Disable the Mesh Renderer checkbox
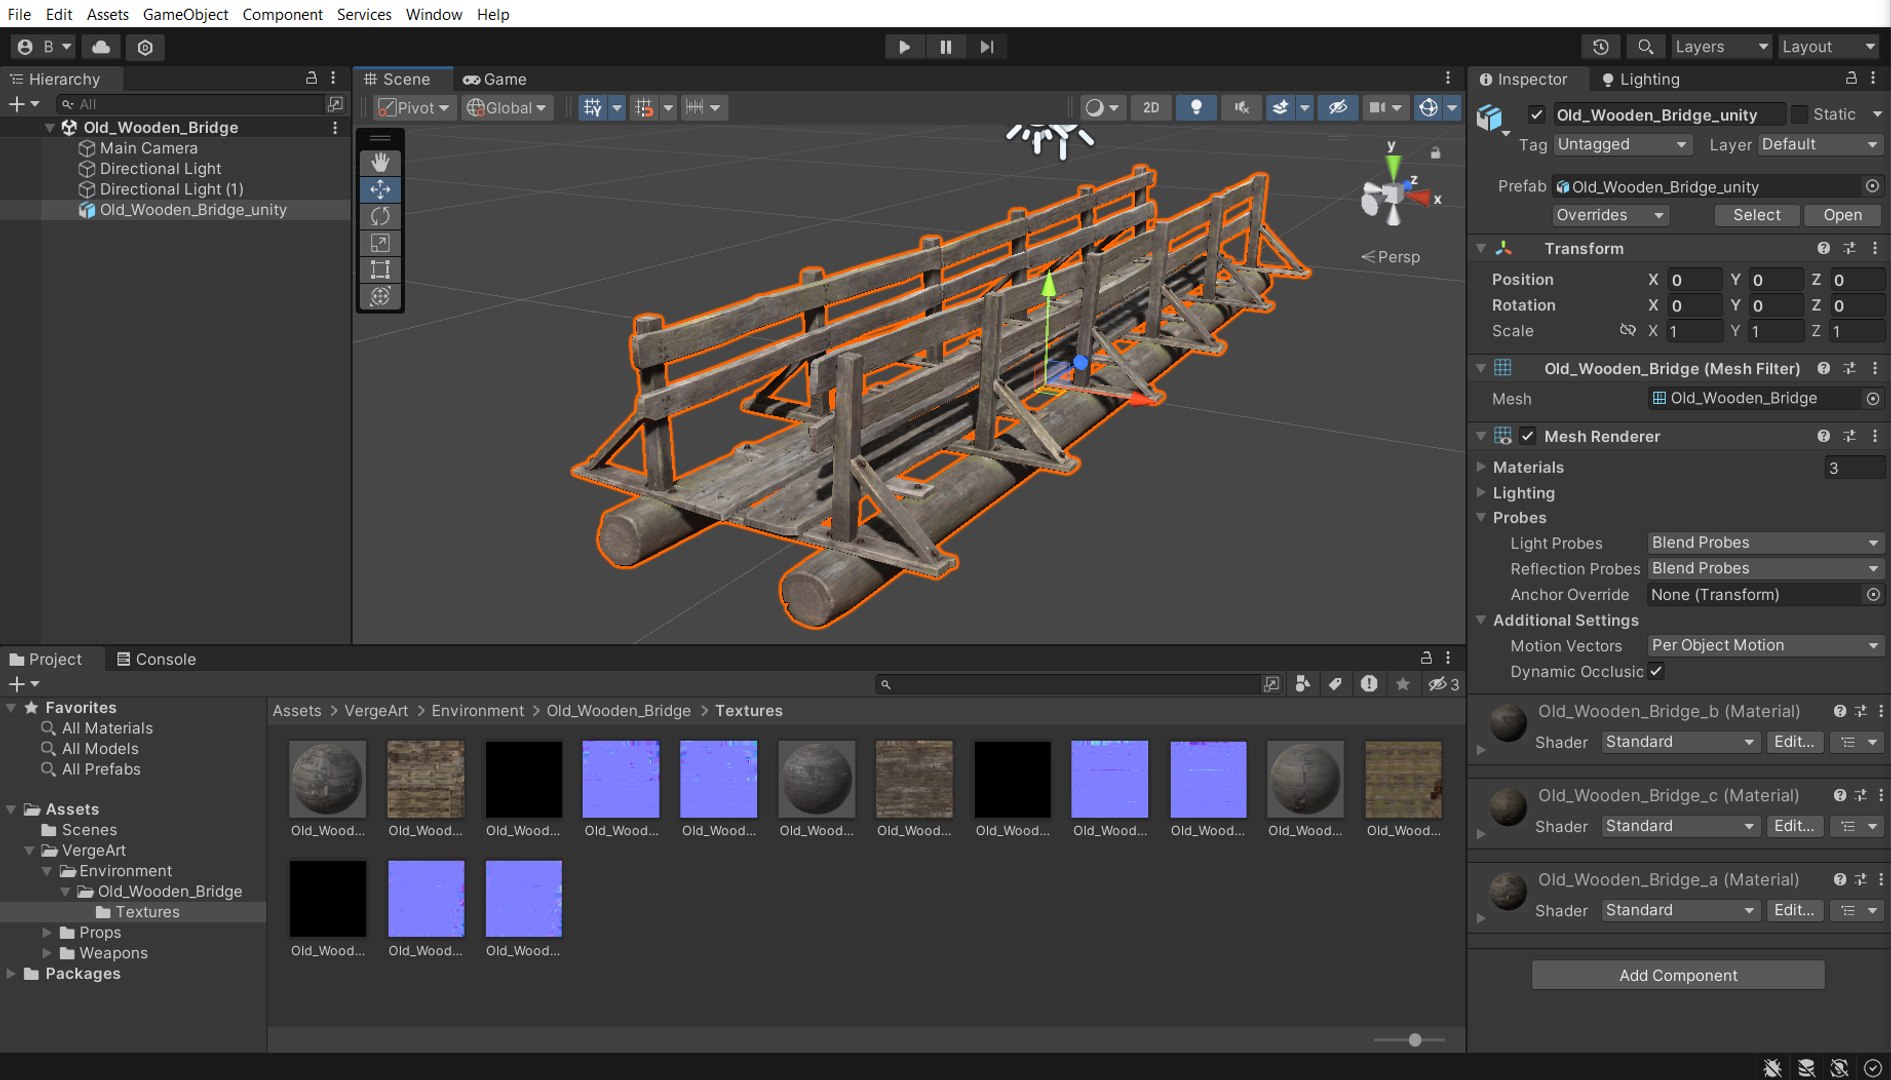The height and width of the screenshot is (1080, 1891). (1527, 436)
